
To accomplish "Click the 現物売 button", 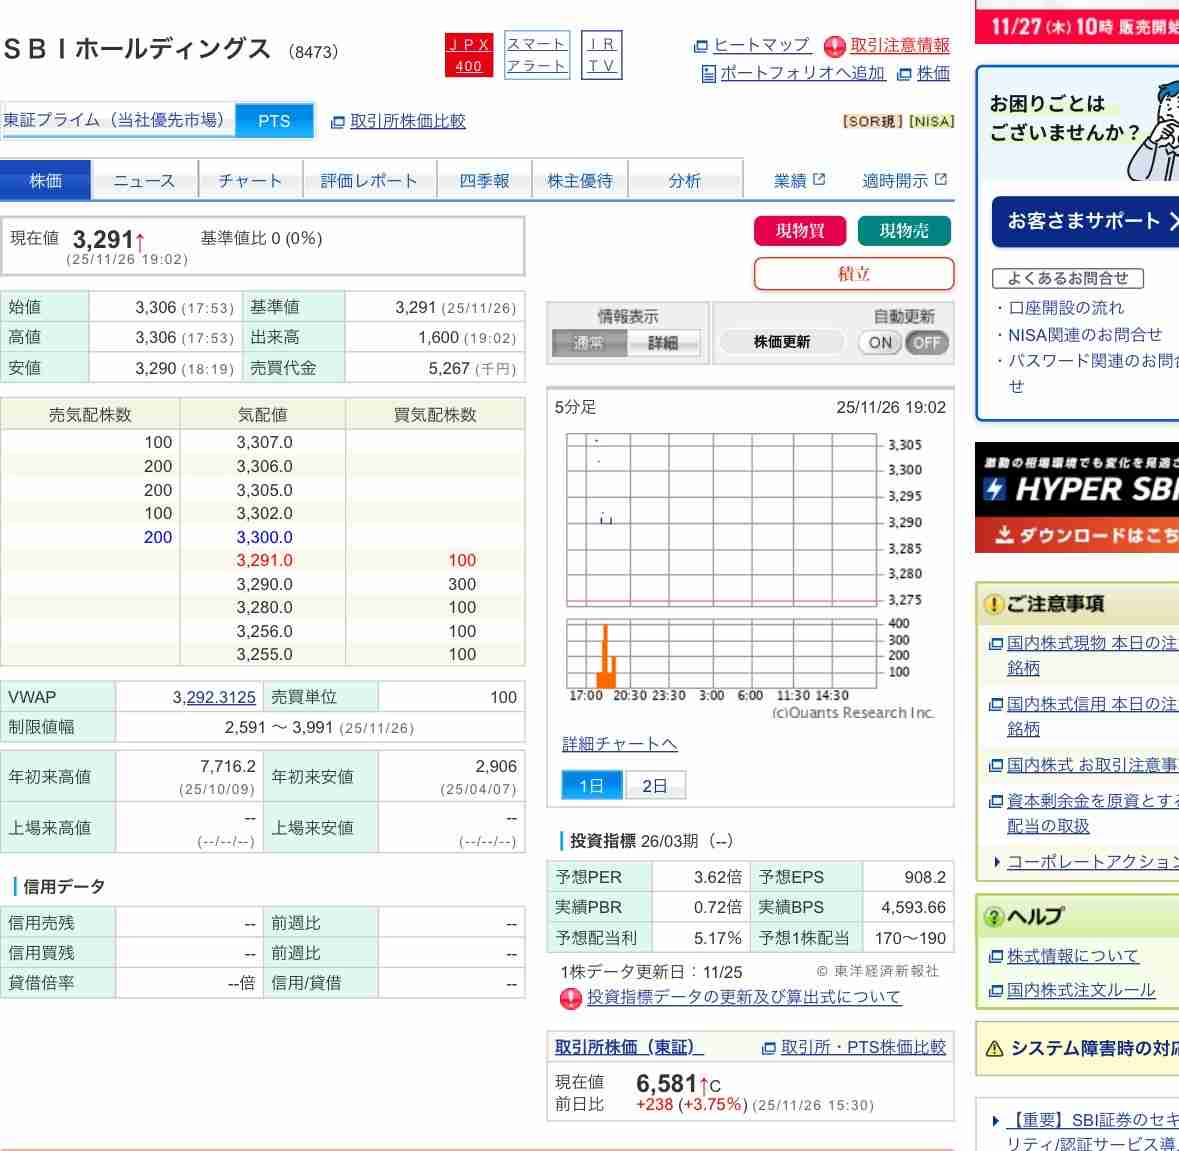I will [904, 231].
